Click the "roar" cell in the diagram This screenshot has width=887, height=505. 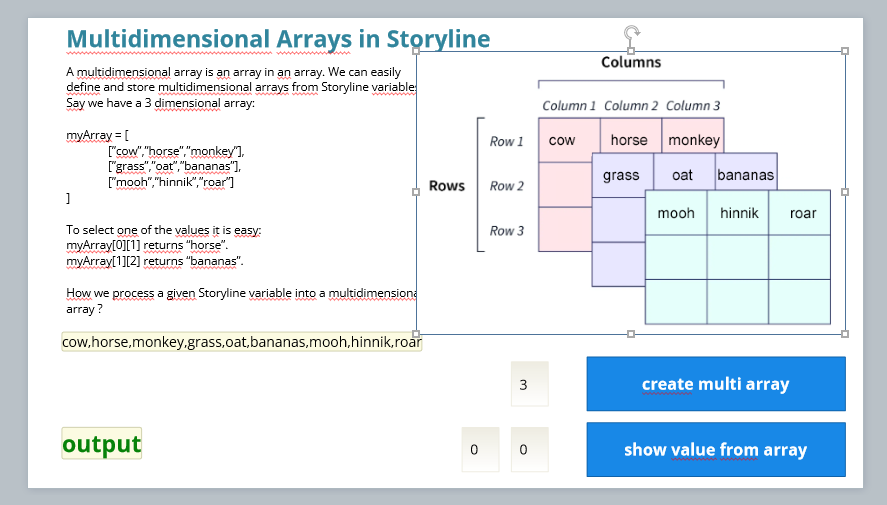click(802, 213)
